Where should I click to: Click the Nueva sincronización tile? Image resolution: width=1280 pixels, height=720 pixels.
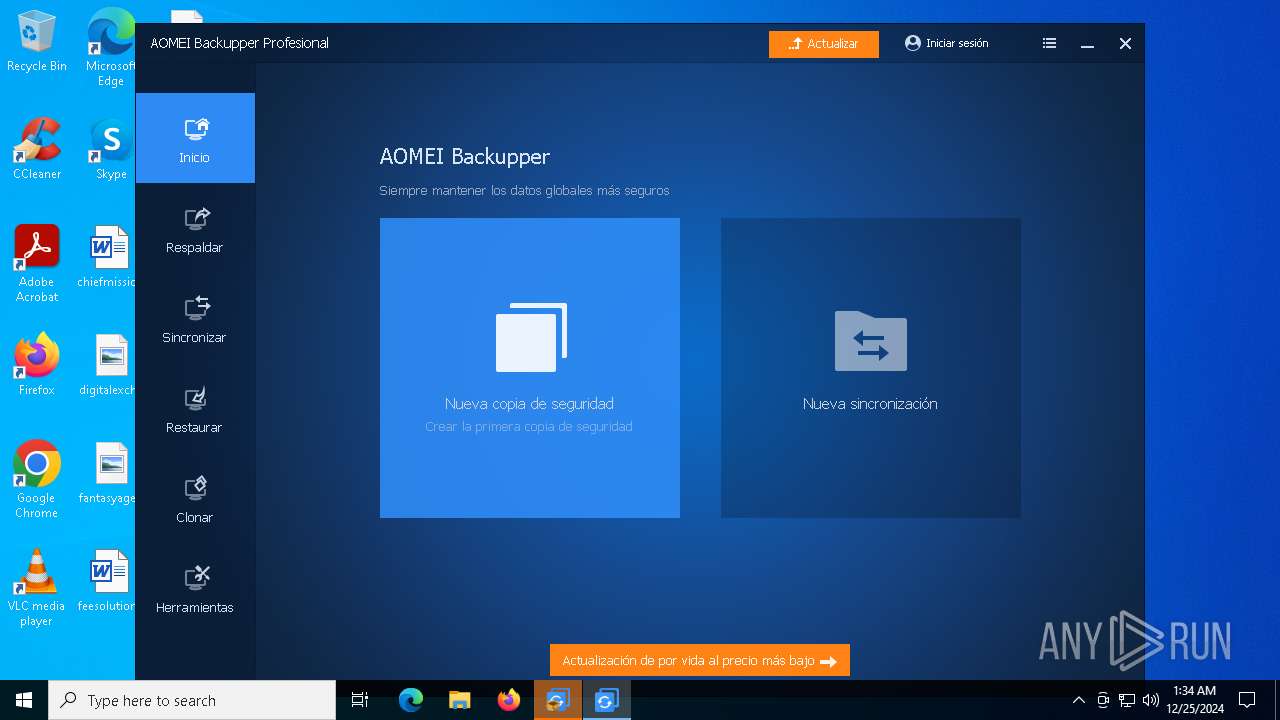click(x=871, y=368)
